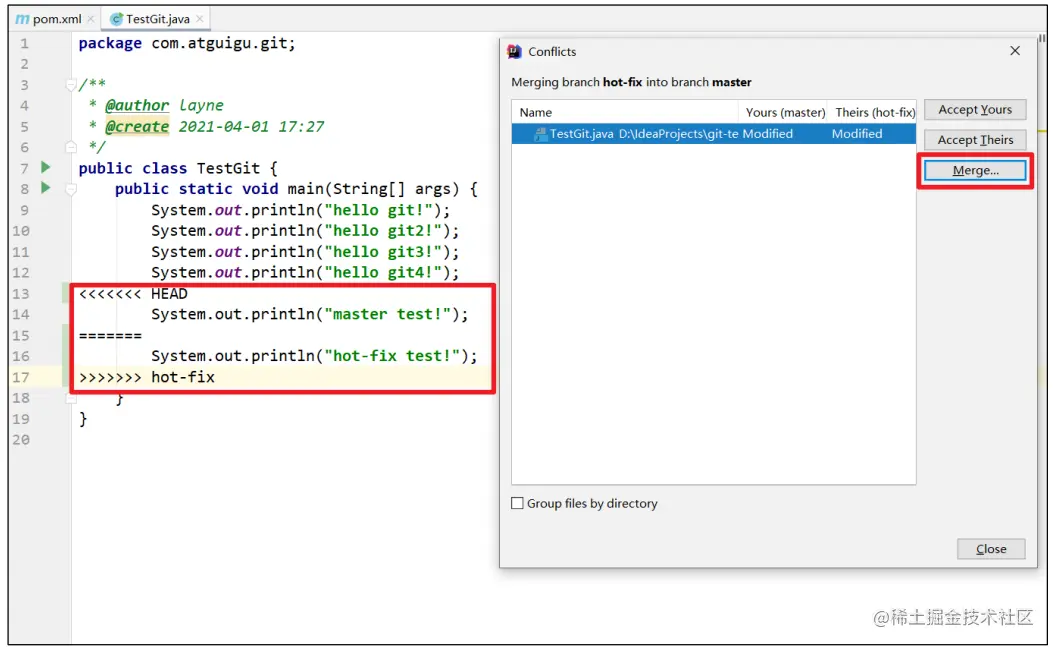Image resolution: width=1053 pixels, height=647 pixels.
Task: Click the "hot-fix test!" println line
Action: (x=314, y=356)
